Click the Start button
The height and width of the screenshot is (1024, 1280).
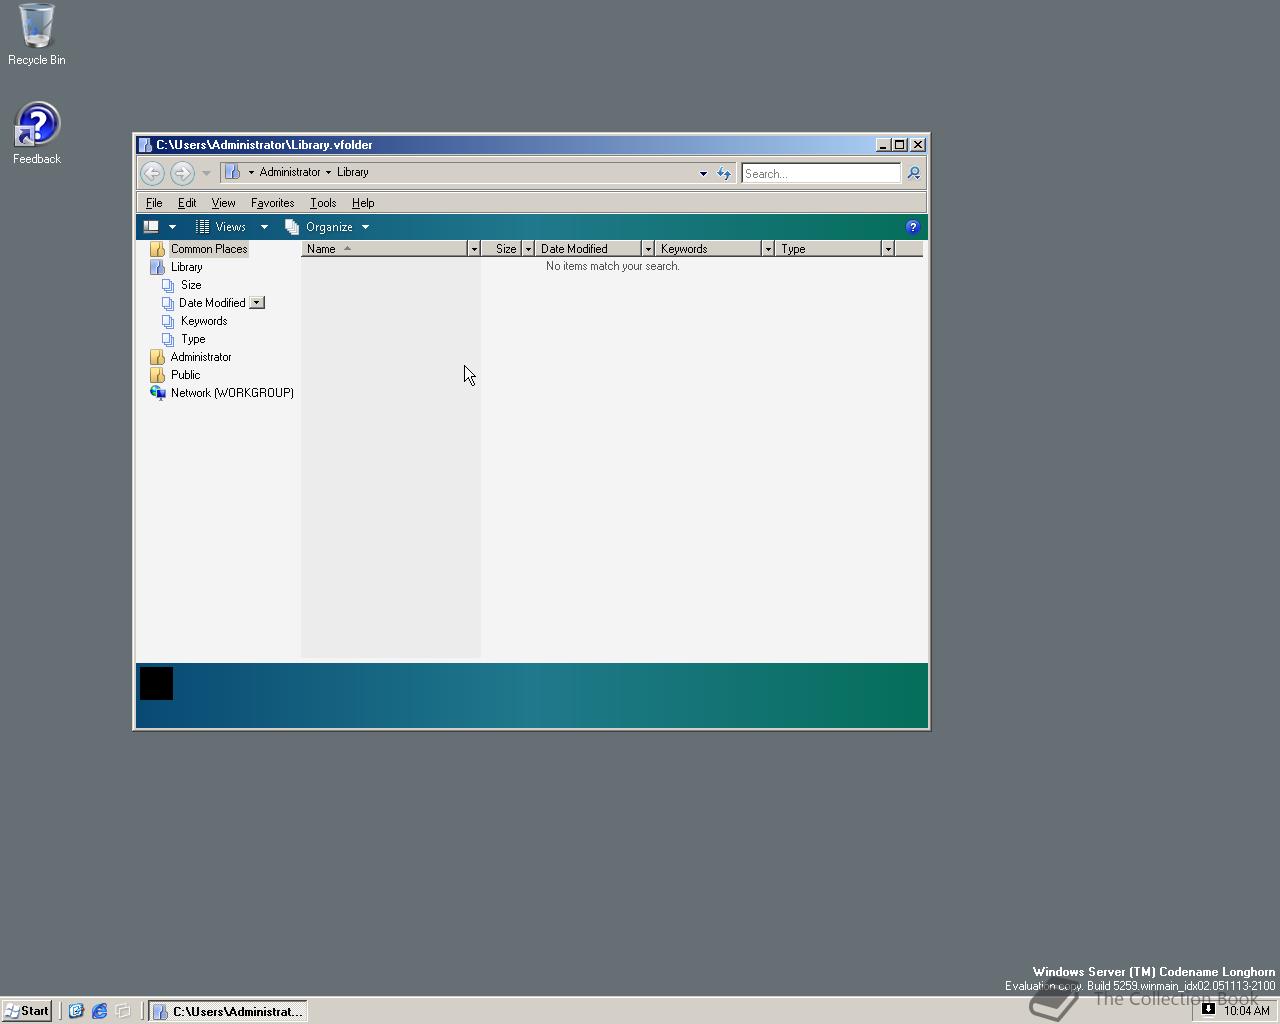coord(26,1011)
